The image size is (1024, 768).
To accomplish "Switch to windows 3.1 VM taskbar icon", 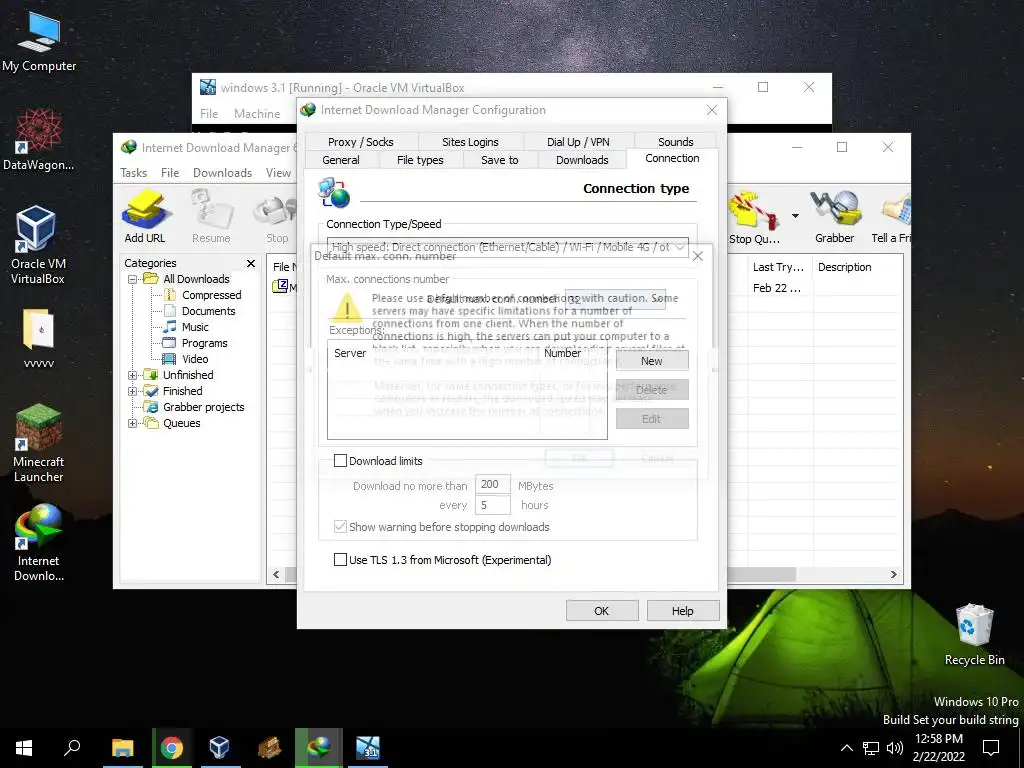I will point(368,748).
